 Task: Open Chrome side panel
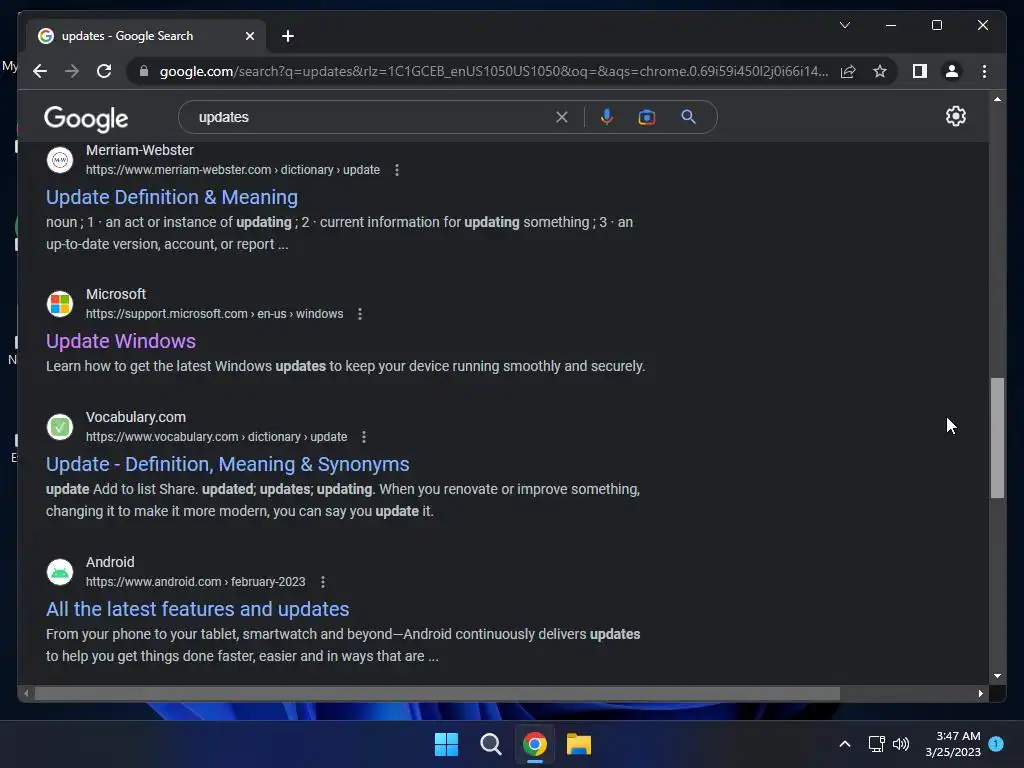click(x=920, y=71)
